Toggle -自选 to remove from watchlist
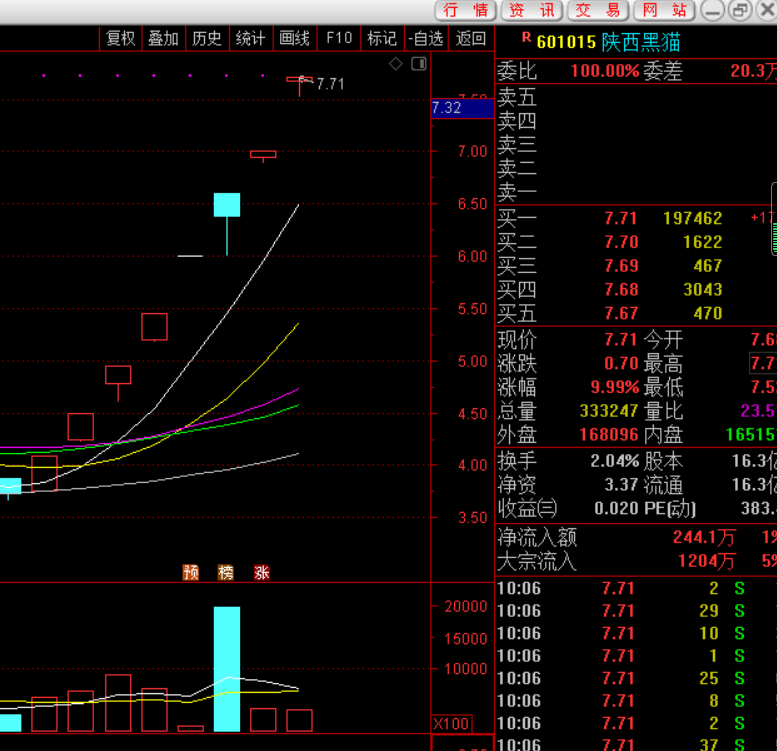 [426, 38]
